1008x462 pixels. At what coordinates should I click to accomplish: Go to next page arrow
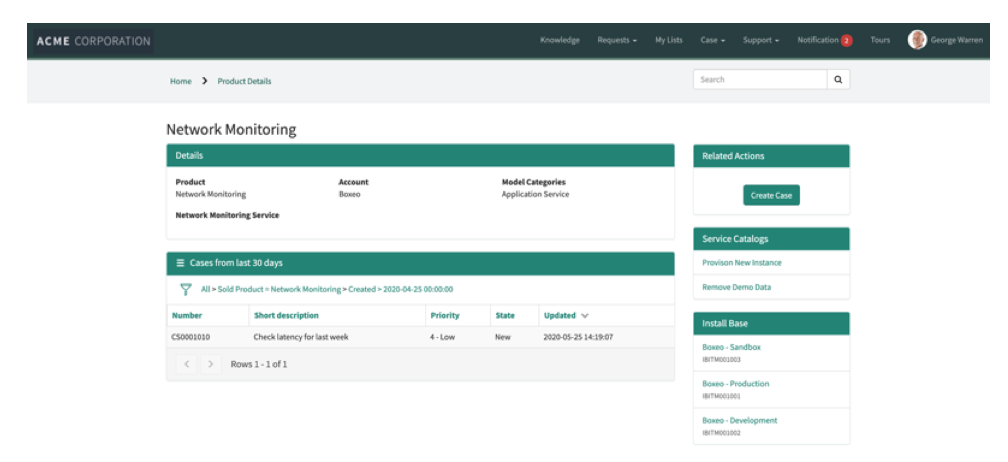coord(210,364)
